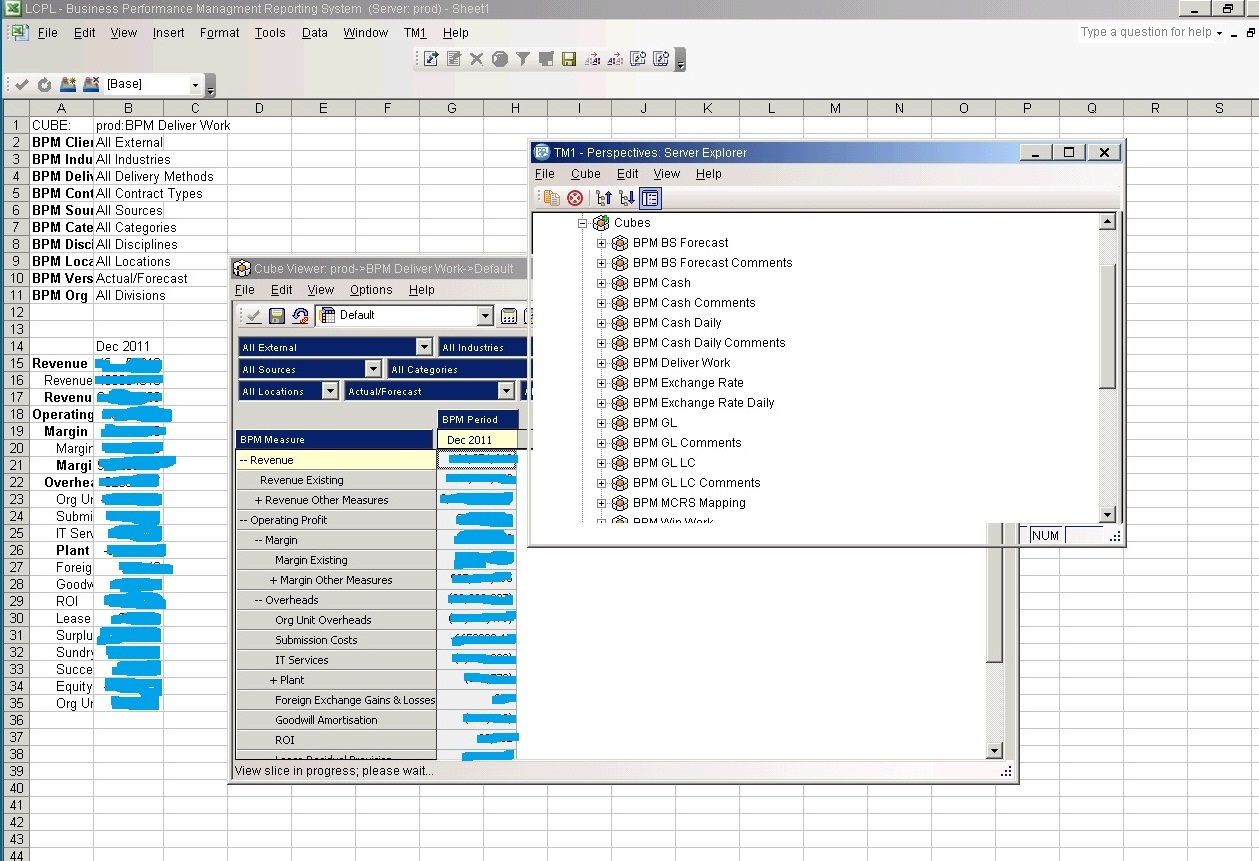This screenshot has width=1259, height=861.
Task: Toggle the properties pane icon in Server Explorer
Action: [x=650, y=198]
